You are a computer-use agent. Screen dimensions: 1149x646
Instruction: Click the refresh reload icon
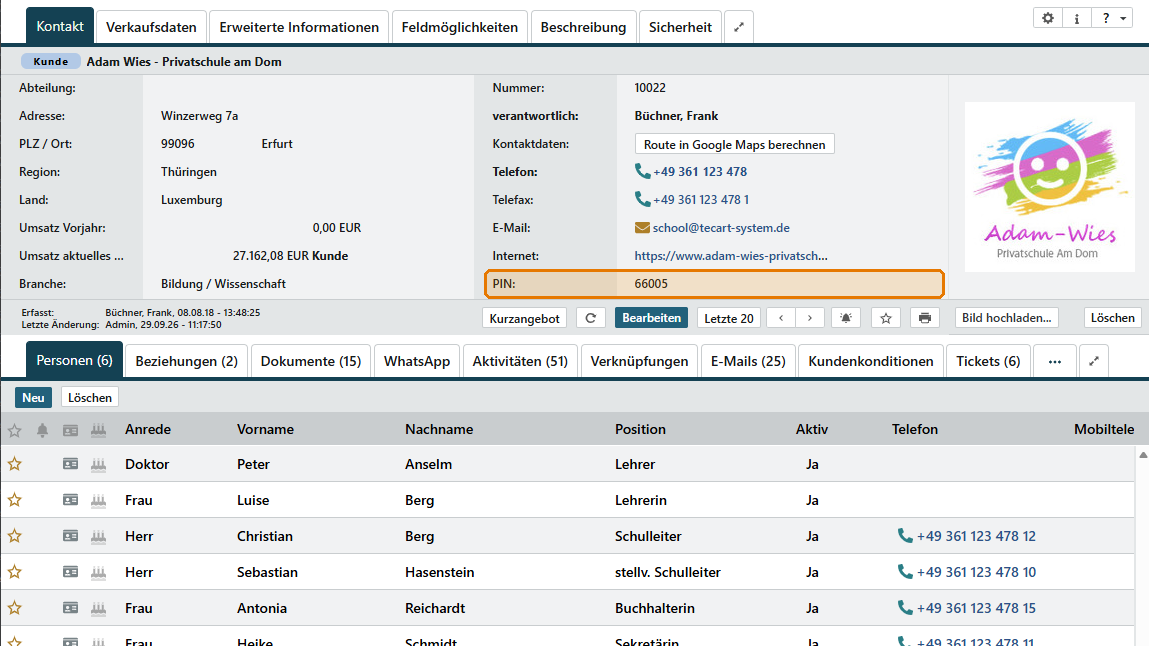(591, 318)
